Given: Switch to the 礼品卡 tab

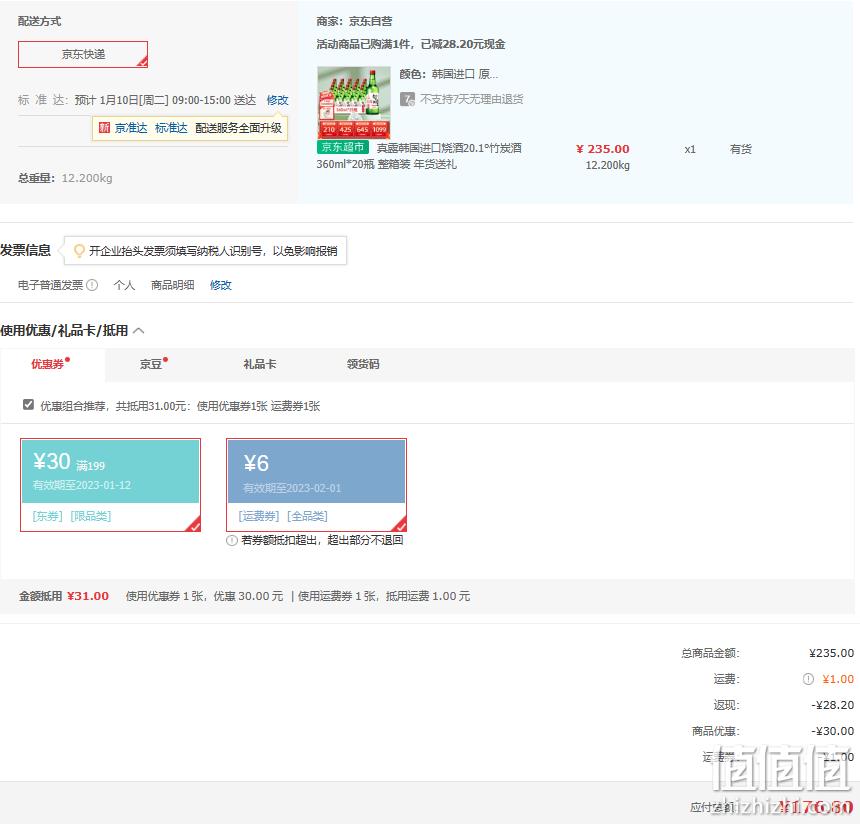Looking at the screenshot, I should point(259,364).
